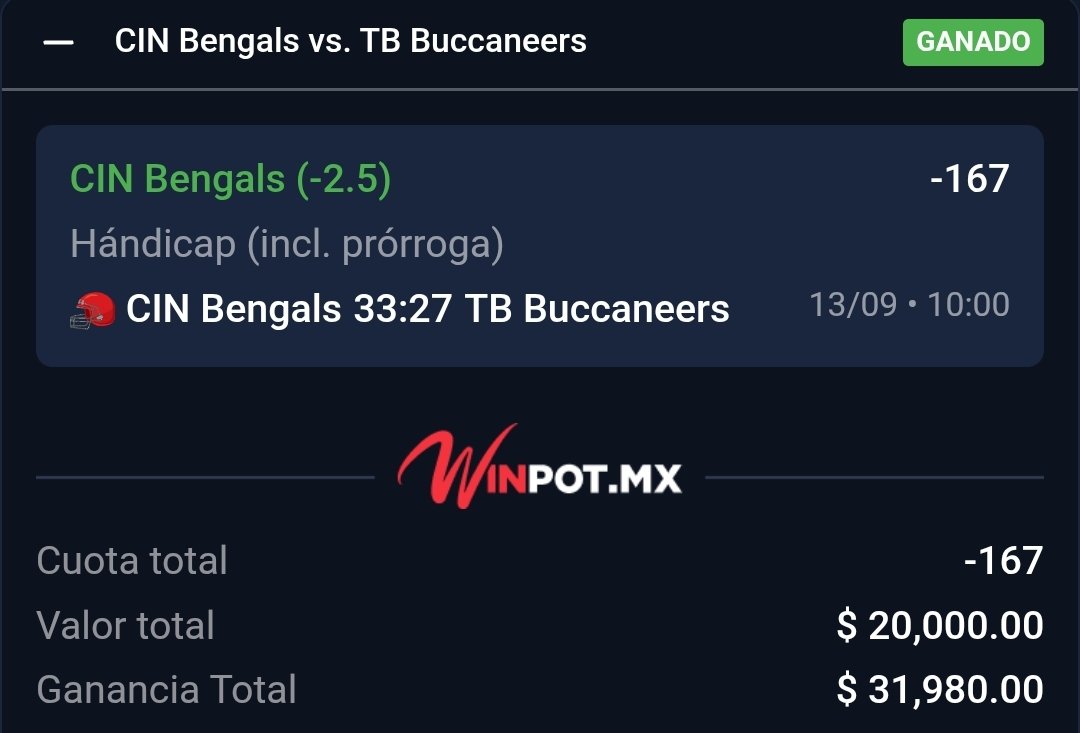Click the 13/09 • 10:00 match date
Viewport: 1080px width, 733px height.
tap(909, 304)
